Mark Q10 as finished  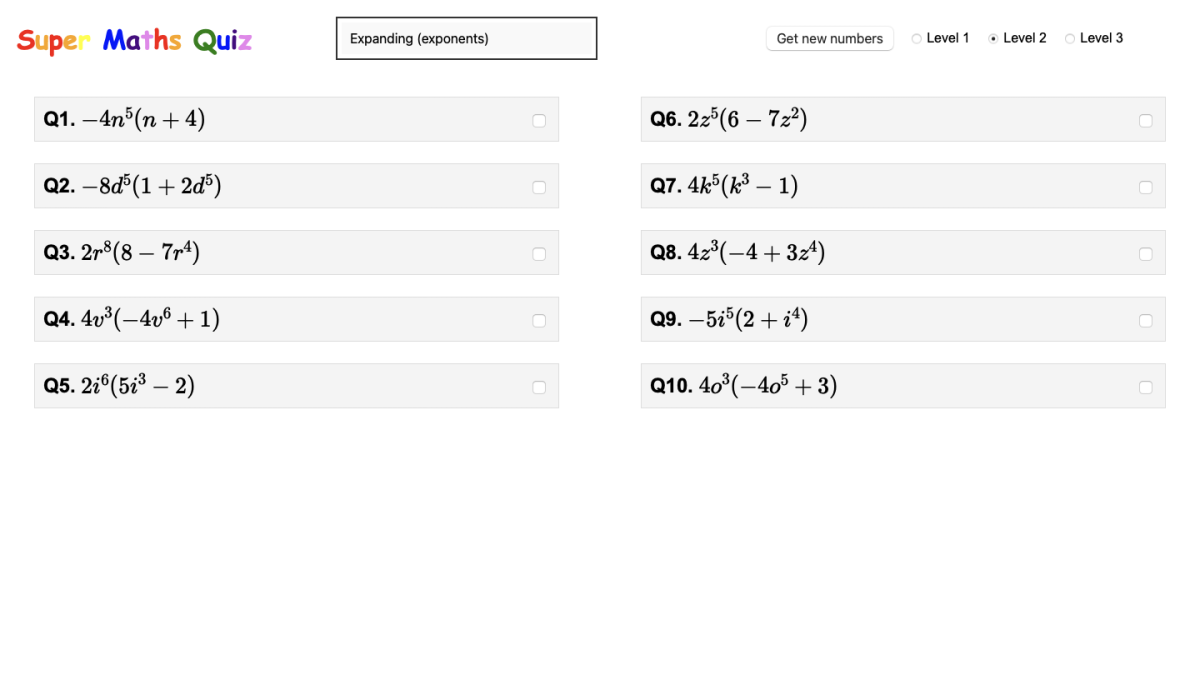pos(1145,386)
